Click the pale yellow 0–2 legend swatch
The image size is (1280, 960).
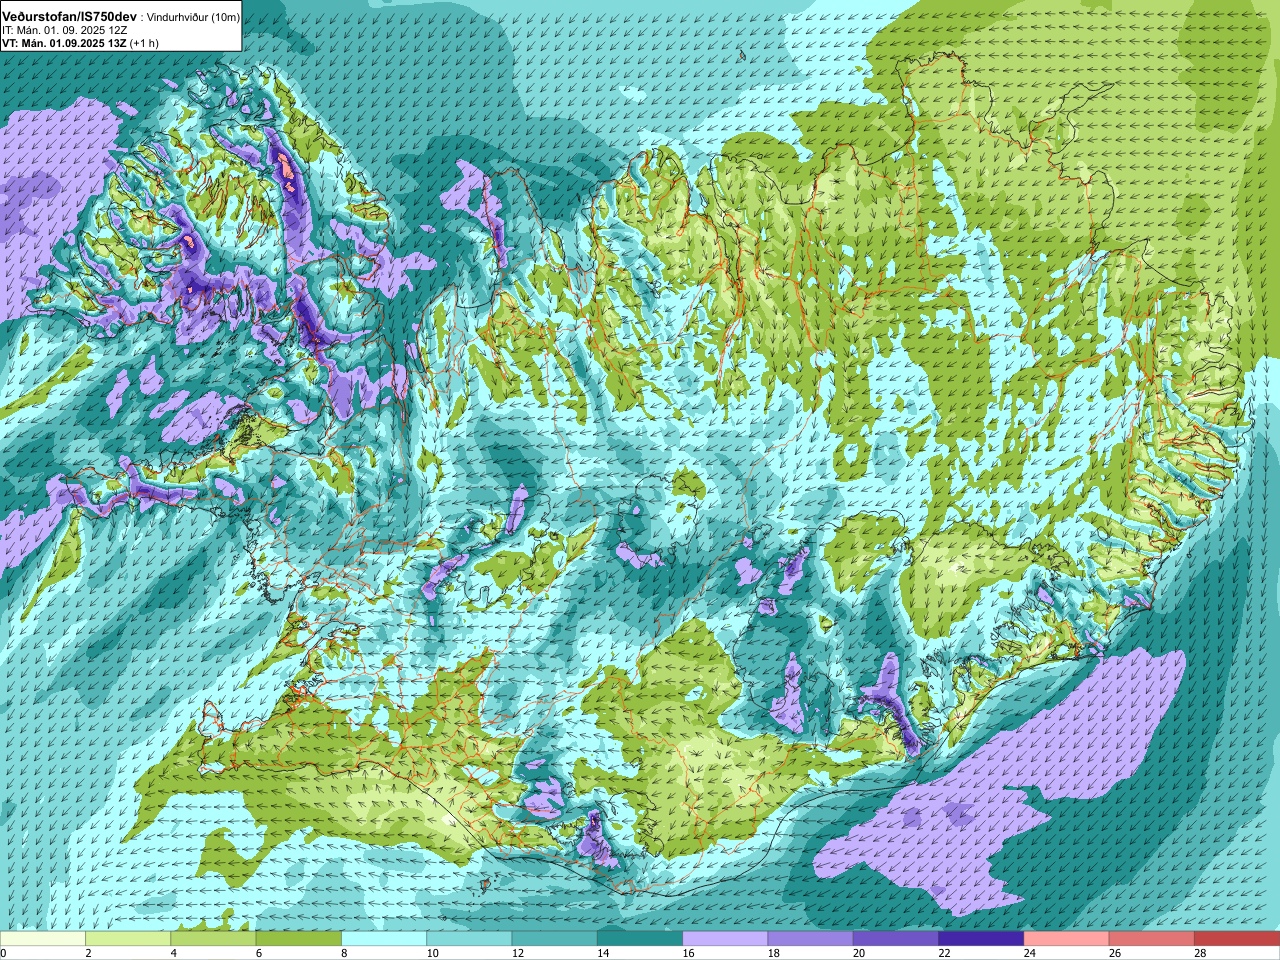(43, 939)
